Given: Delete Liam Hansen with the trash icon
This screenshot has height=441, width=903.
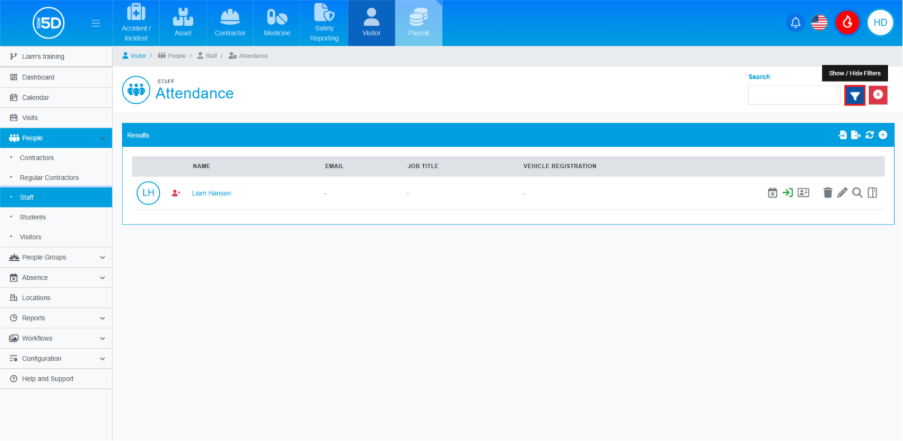Looking at the screenshot, I should [x=827, y=192].
